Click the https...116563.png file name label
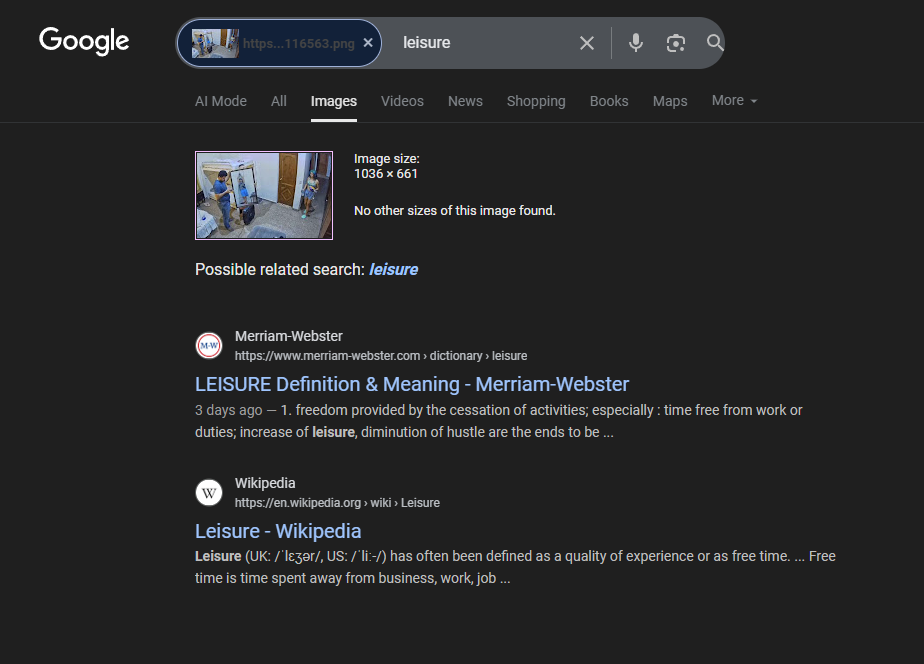The height and width of the screenshot is (664, 924). click(299, 44)
